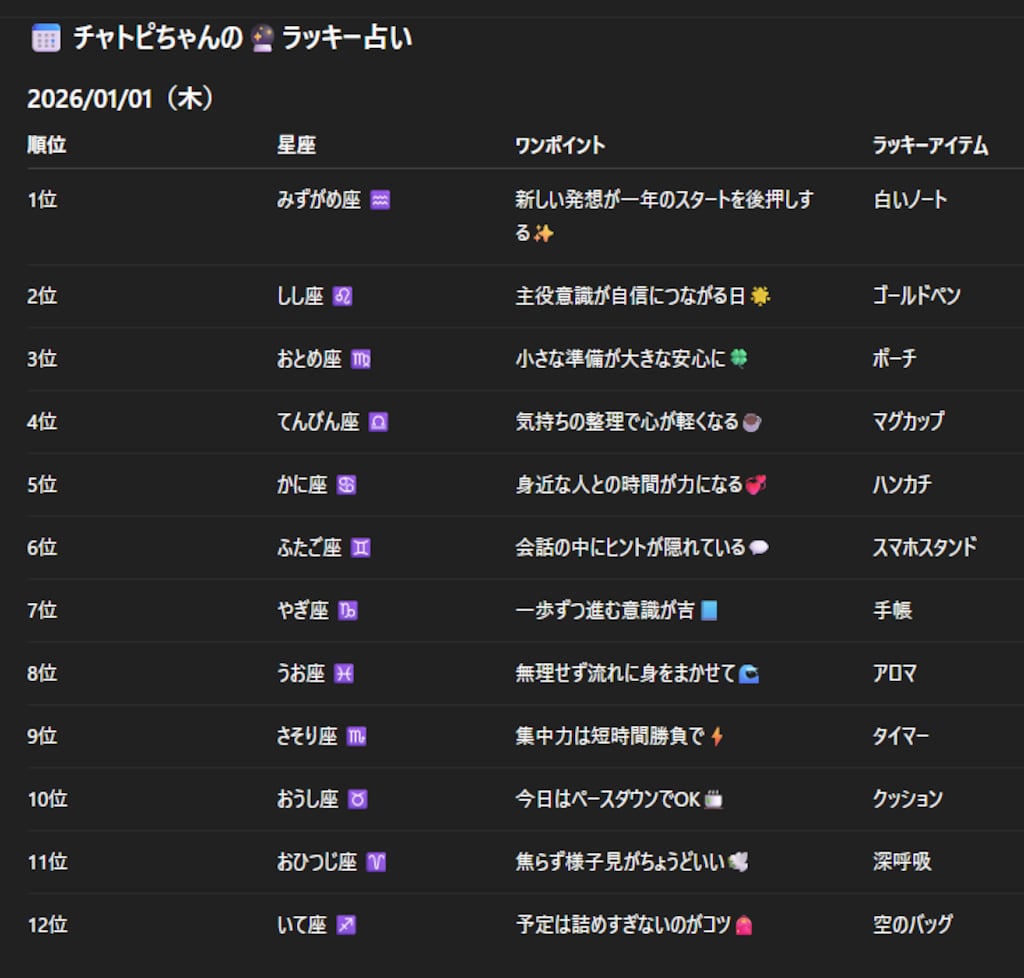Click the Pisces symbol next to うお座

[344, 674]
